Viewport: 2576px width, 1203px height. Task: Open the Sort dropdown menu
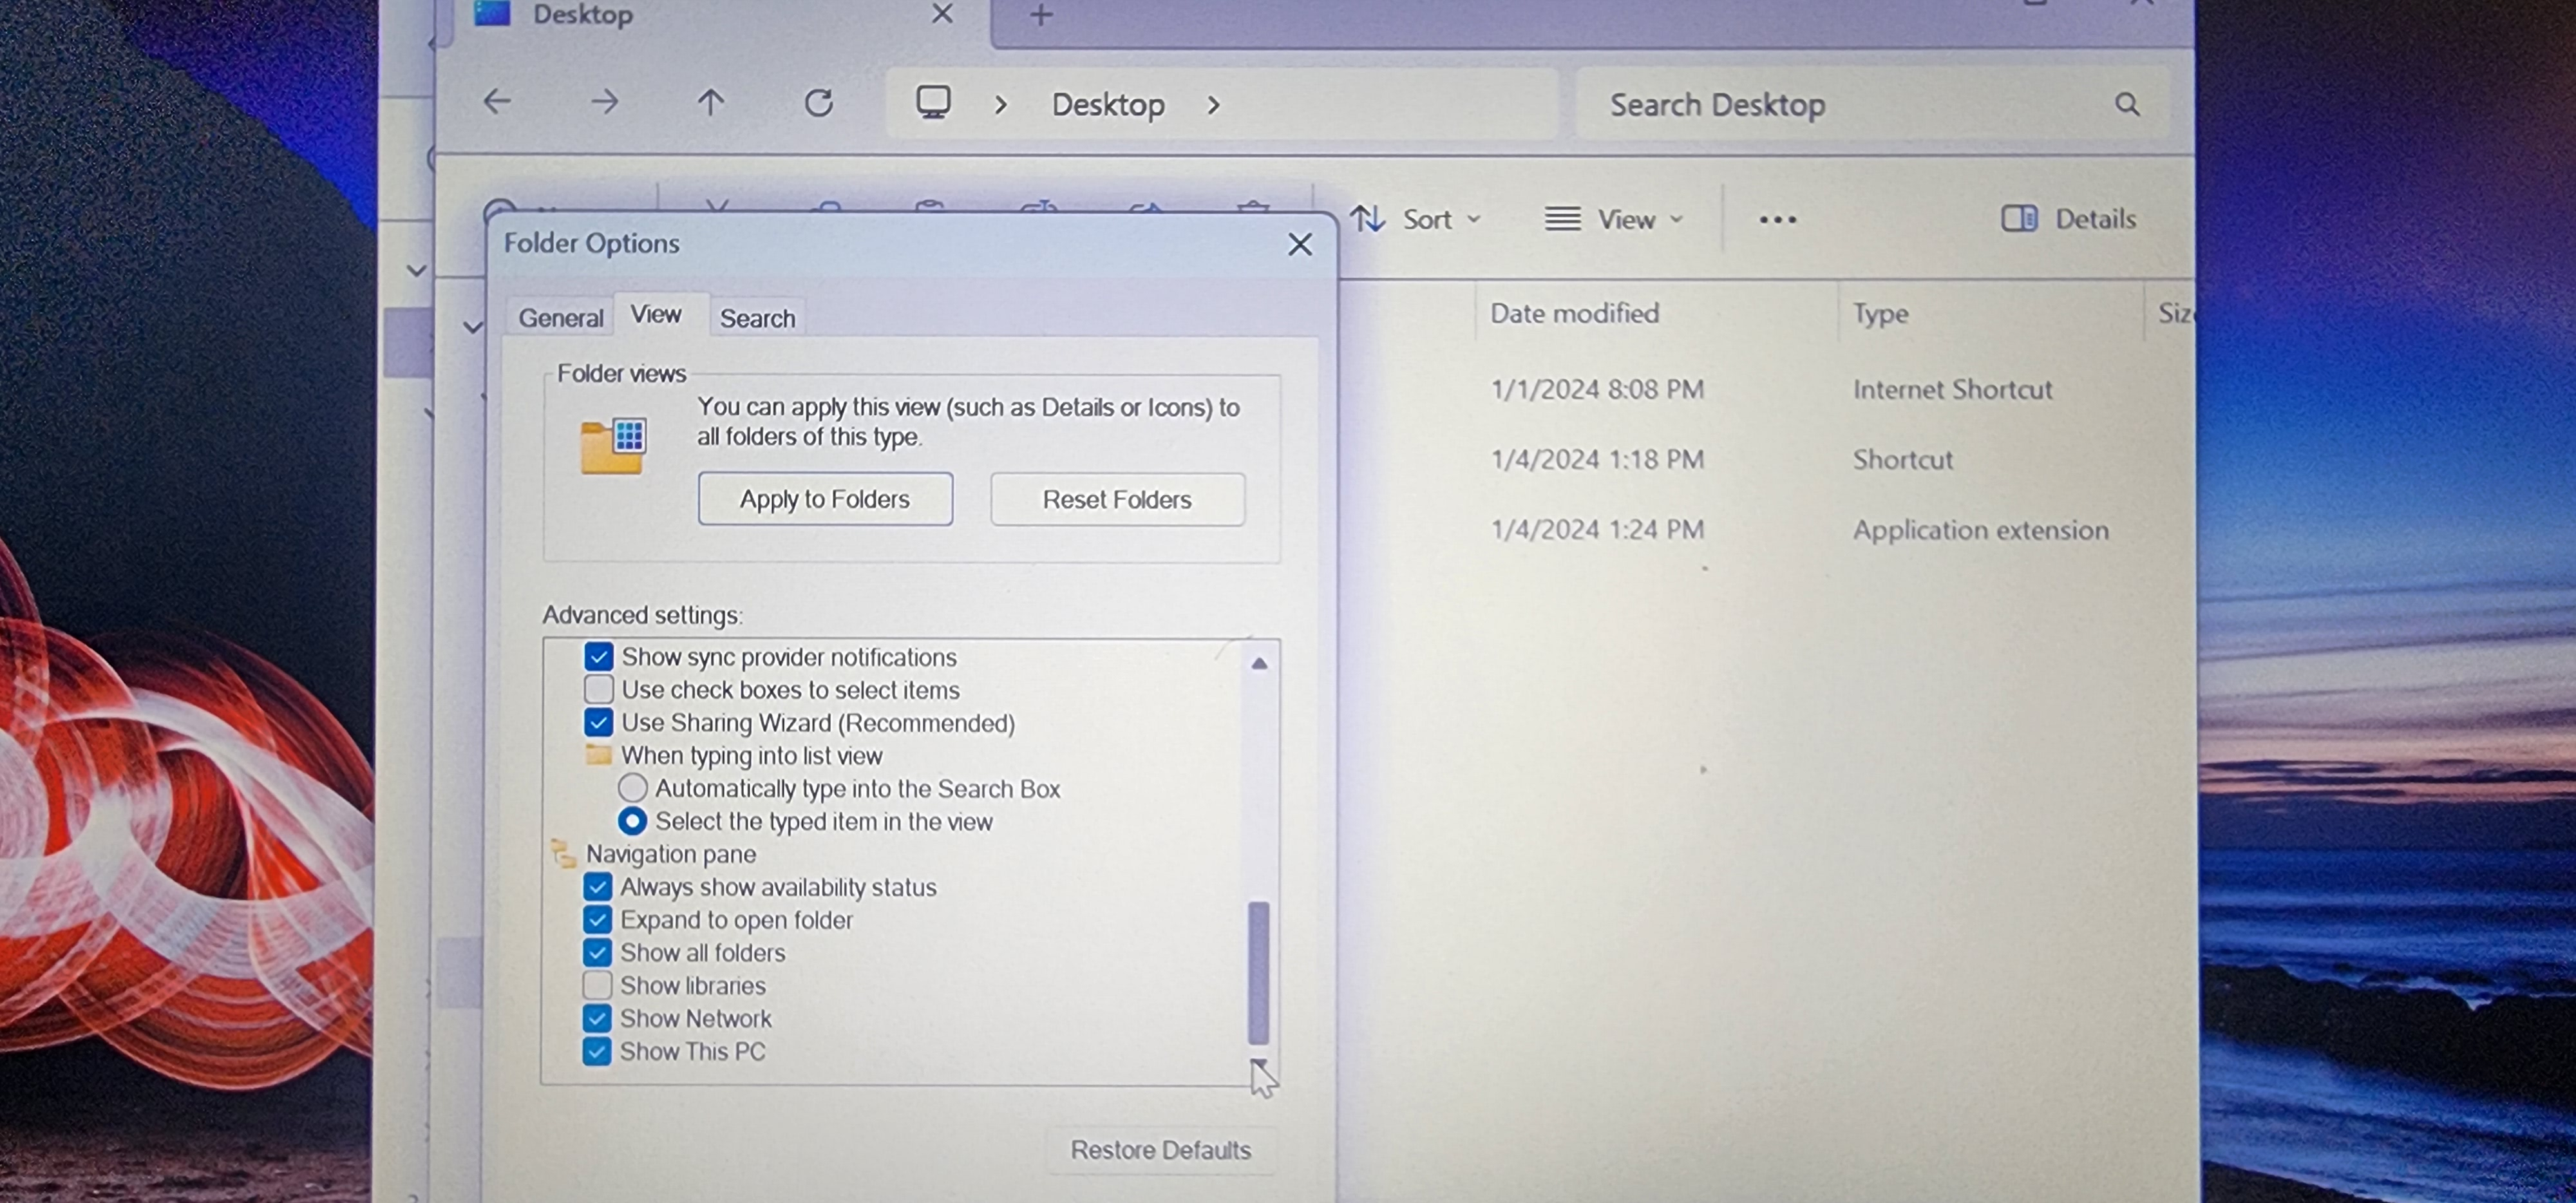point(1416,219)
